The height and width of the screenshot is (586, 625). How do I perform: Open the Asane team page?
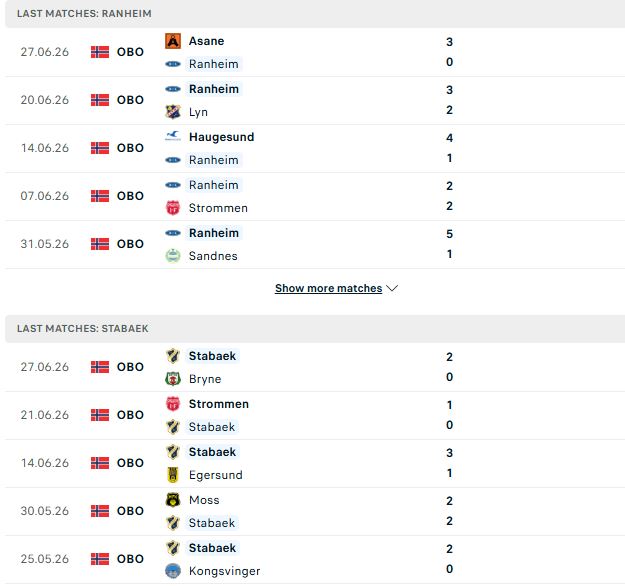pyautogui.click(x=206, y=41)
